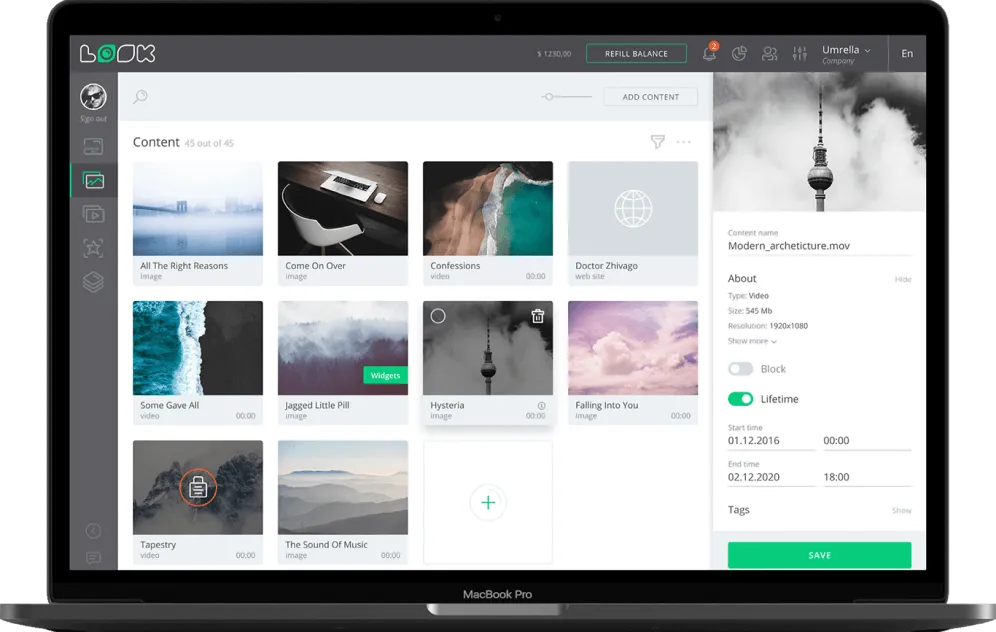The width and height of the screenshot is (996, 632).
Task: Show the Tags section
Action: point(901,511)
